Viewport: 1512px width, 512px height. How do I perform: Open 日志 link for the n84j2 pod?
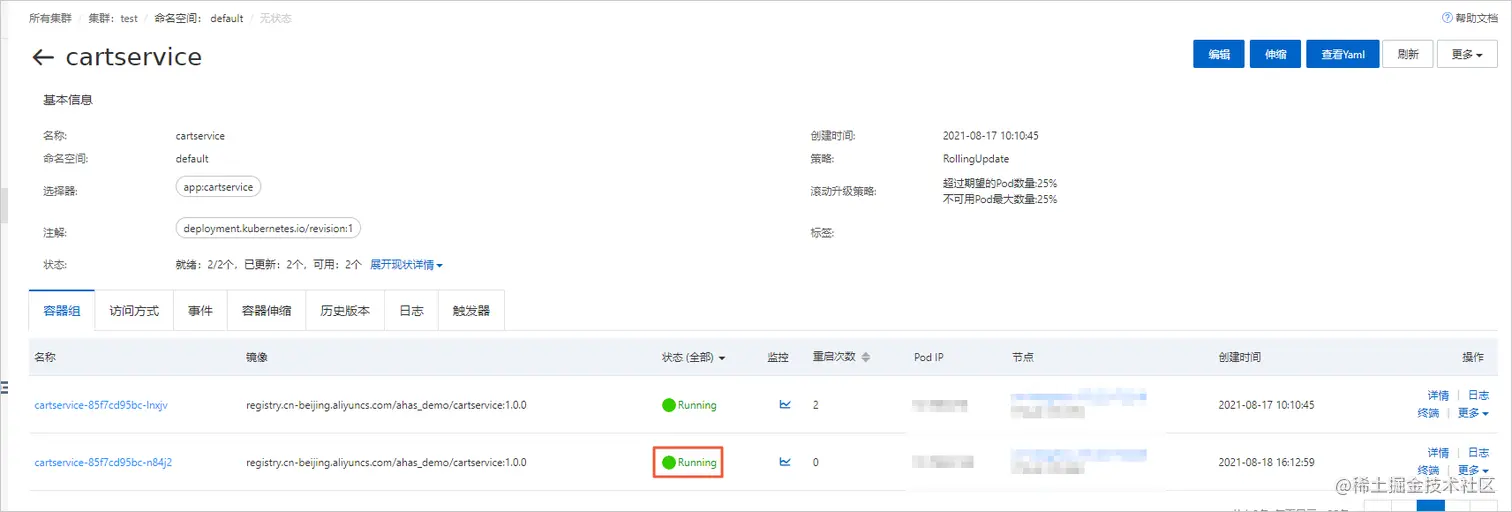(x=1478, y=453)
